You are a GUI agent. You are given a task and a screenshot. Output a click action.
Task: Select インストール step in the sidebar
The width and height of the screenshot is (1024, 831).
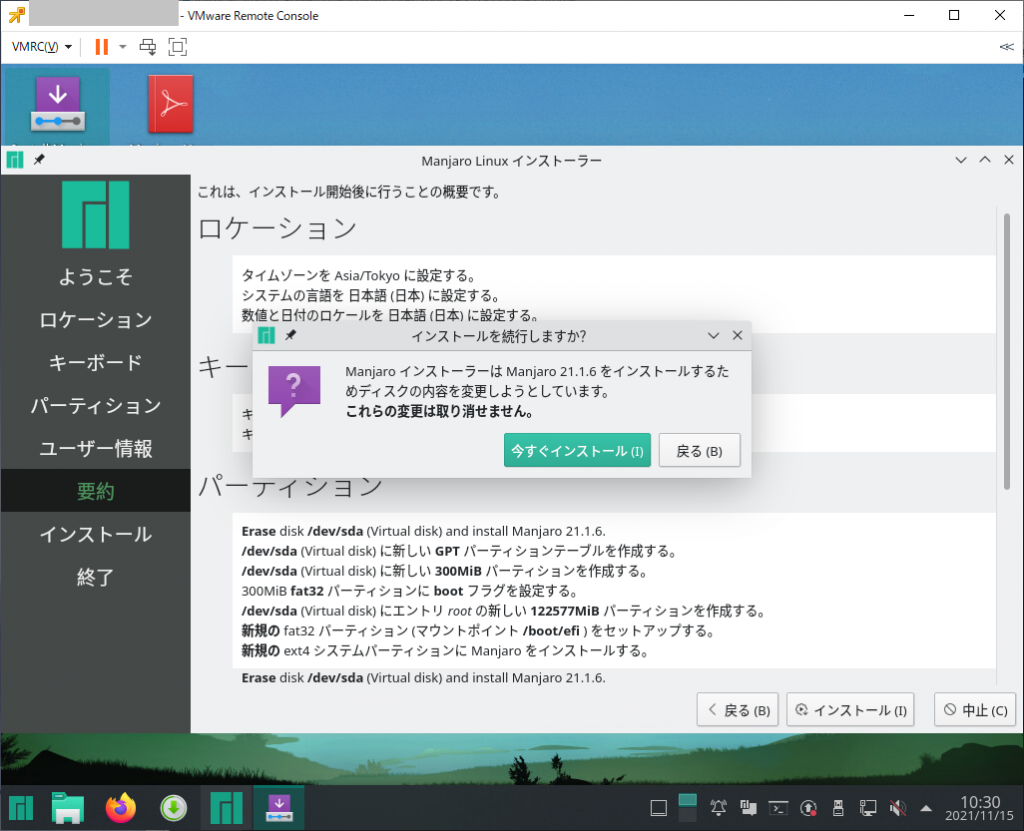point(95,534)
